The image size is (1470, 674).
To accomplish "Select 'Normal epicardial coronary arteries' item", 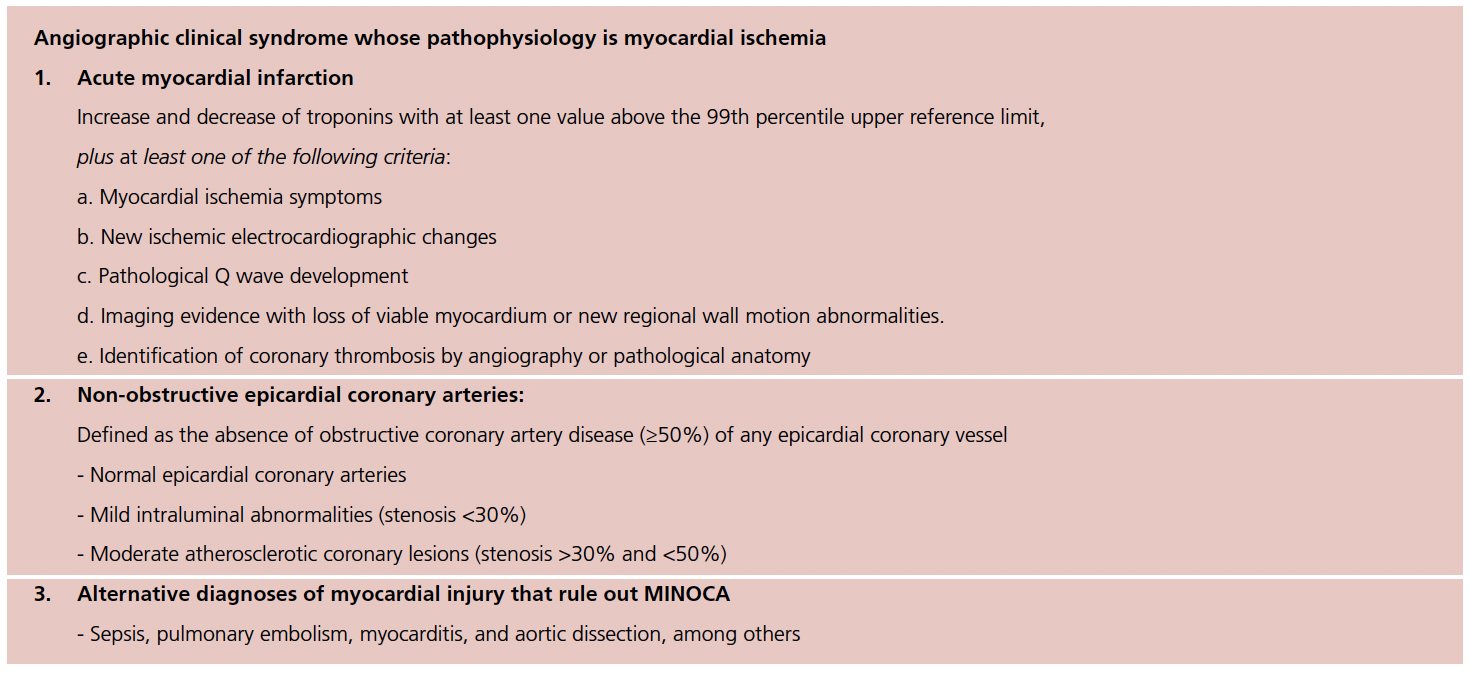I will [x=242, y=475].
